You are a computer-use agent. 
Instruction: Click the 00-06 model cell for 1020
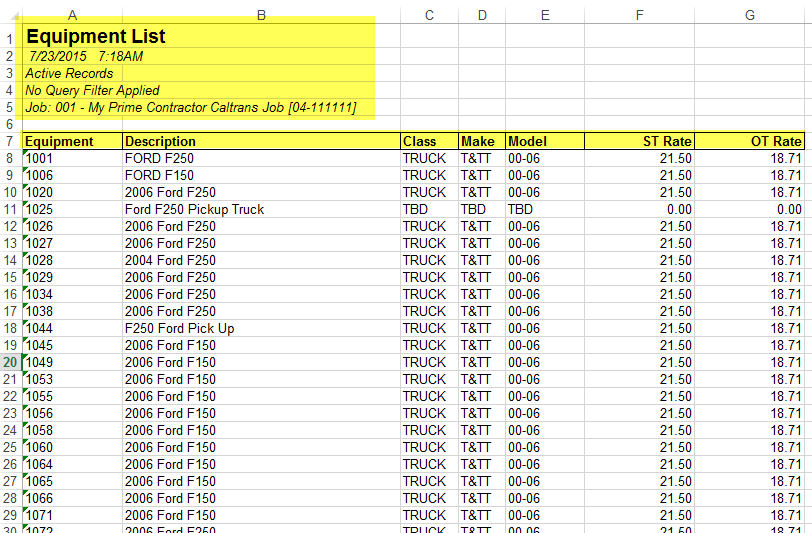click(545, 192)
